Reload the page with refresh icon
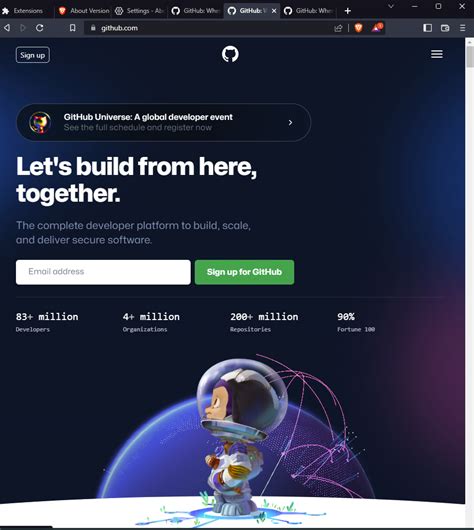 [40, 28]
